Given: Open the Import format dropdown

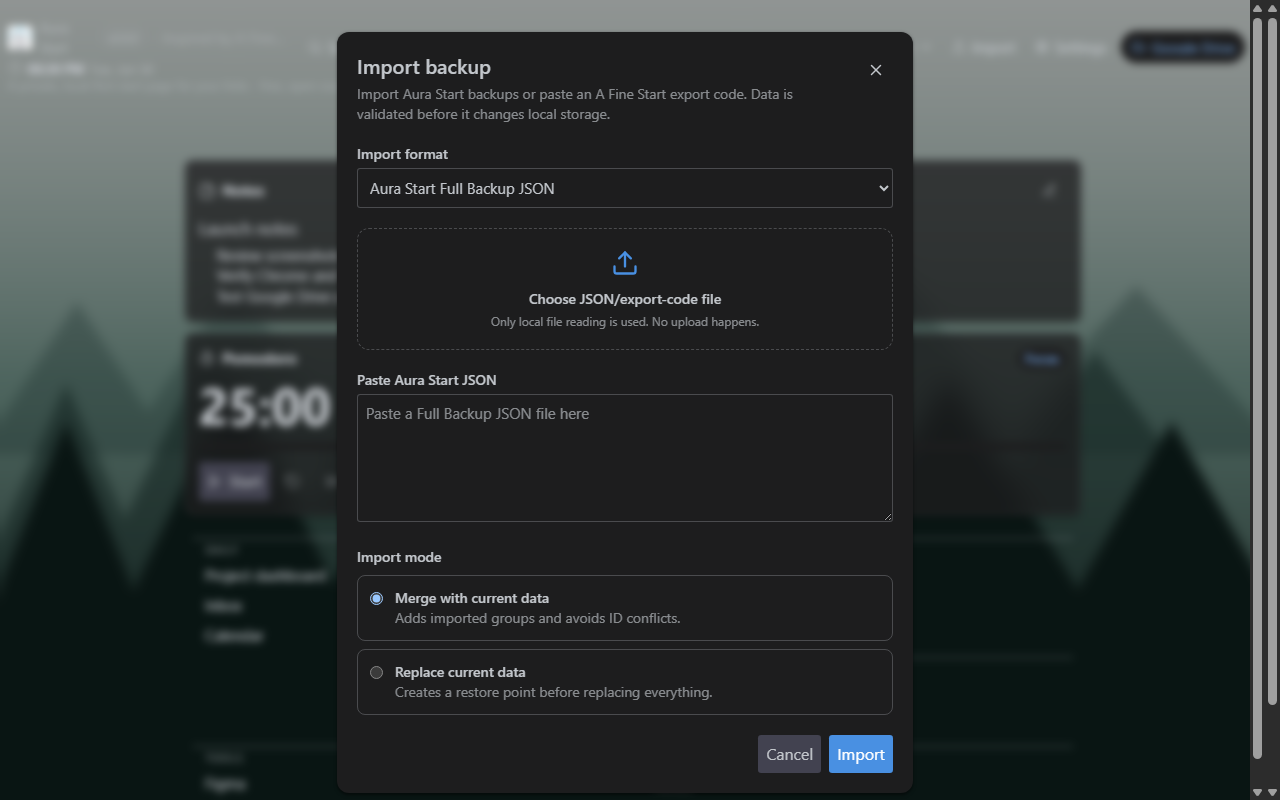Looking at the screenshot, I should [x=624, y=188].
